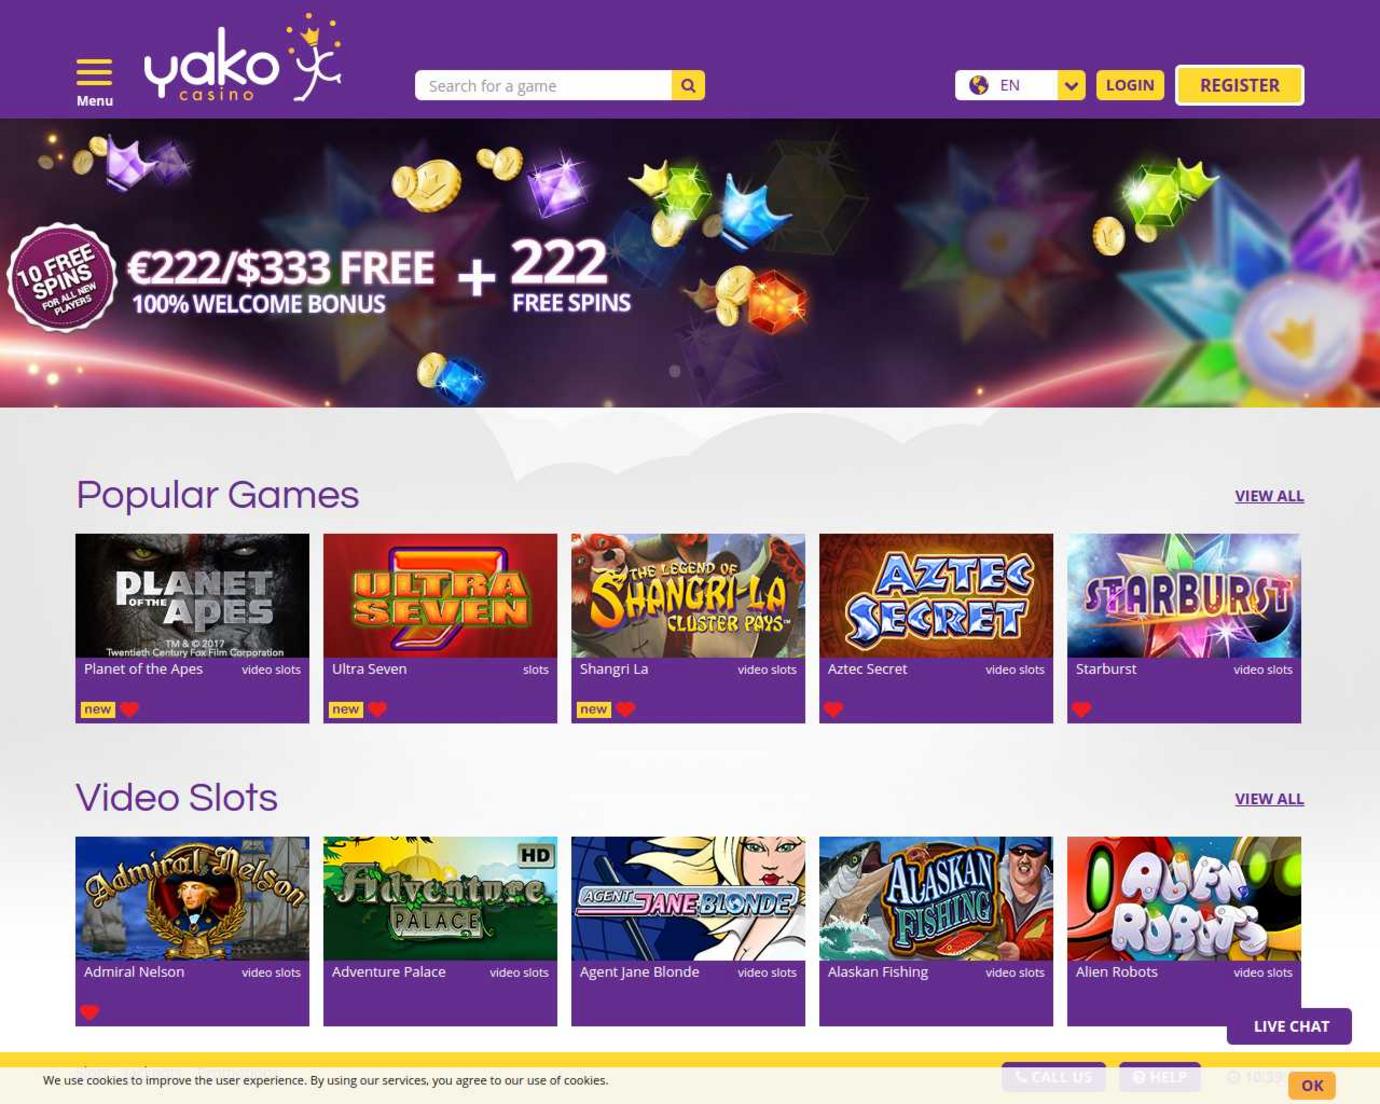Viewport: 1380px width, 1104px height.
Task: Click the LOGIN button
Action: (x=1130, y=85)
